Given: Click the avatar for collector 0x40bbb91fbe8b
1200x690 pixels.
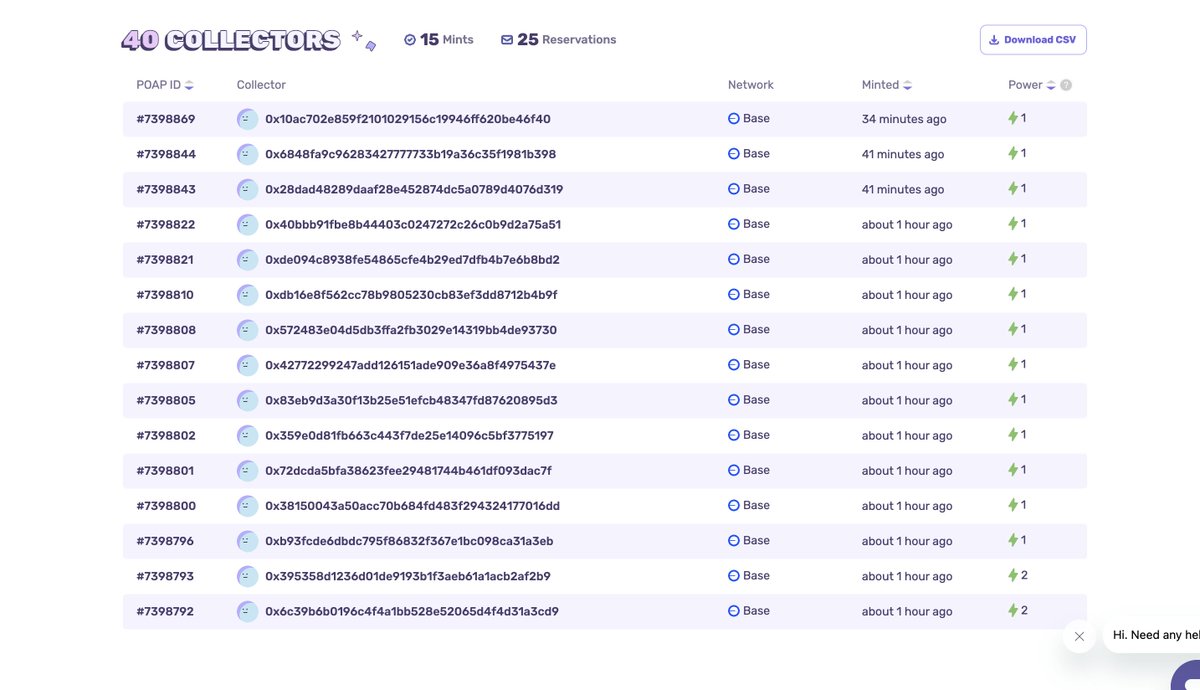Looking at the screenshot, I should point(247,224).
